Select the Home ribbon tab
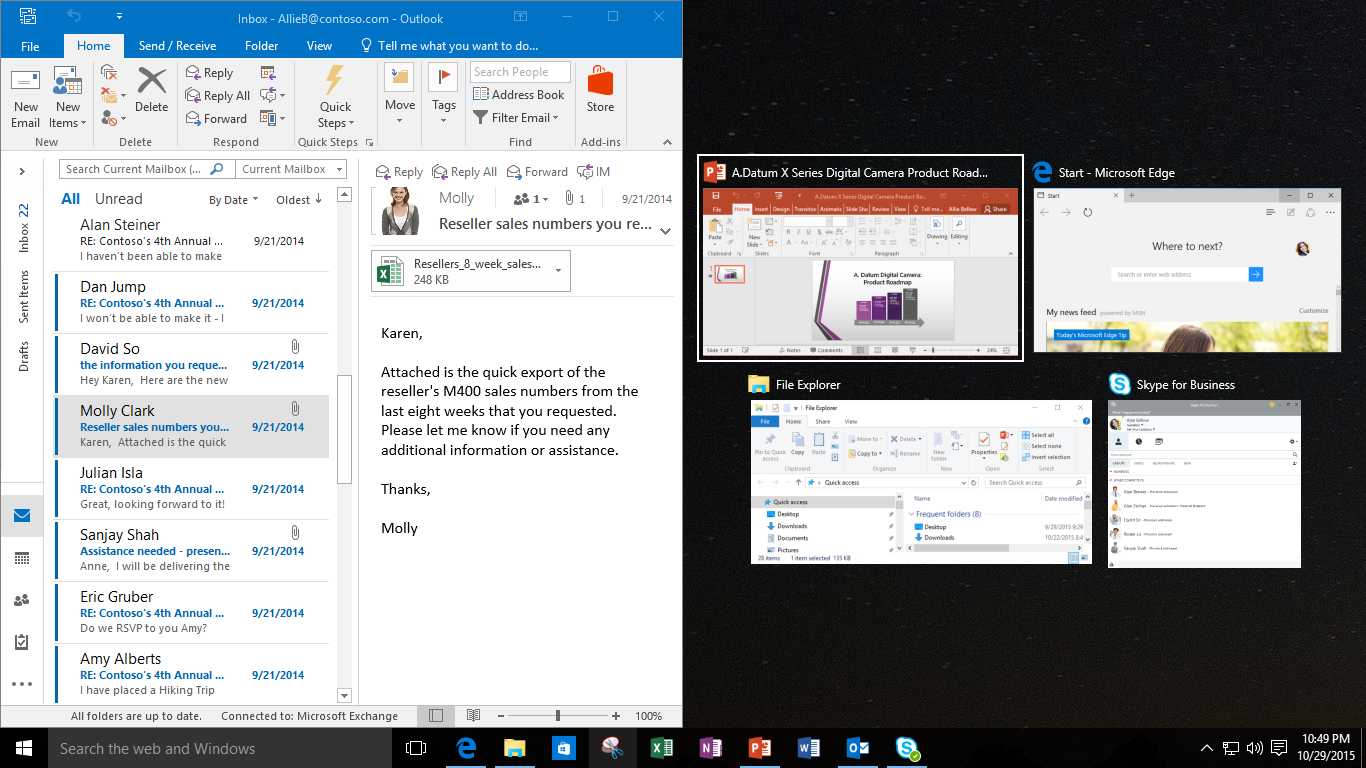 94,46
